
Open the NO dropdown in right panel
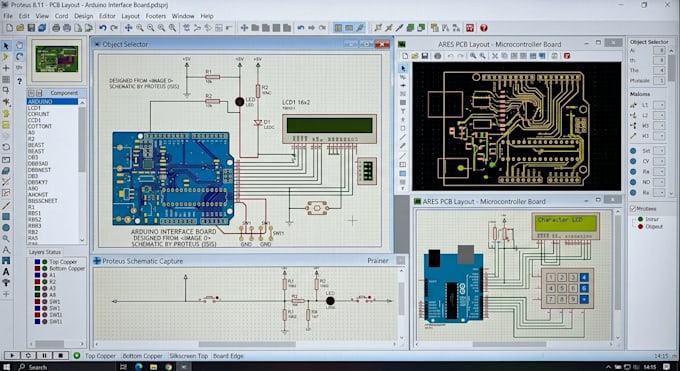click(659, 182)
